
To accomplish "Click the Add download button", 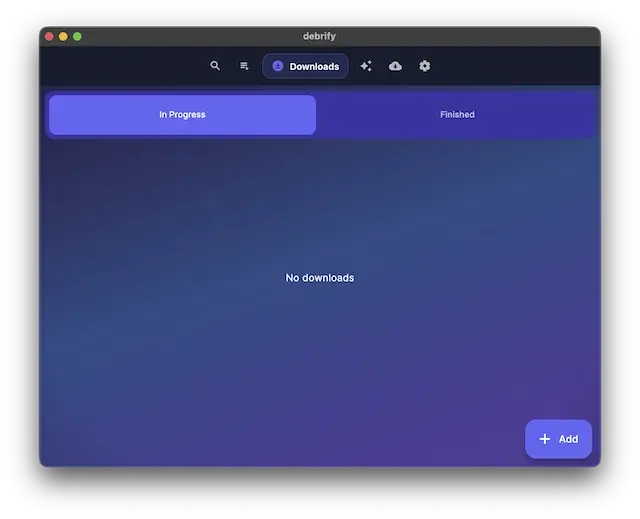I will (558, 439).
